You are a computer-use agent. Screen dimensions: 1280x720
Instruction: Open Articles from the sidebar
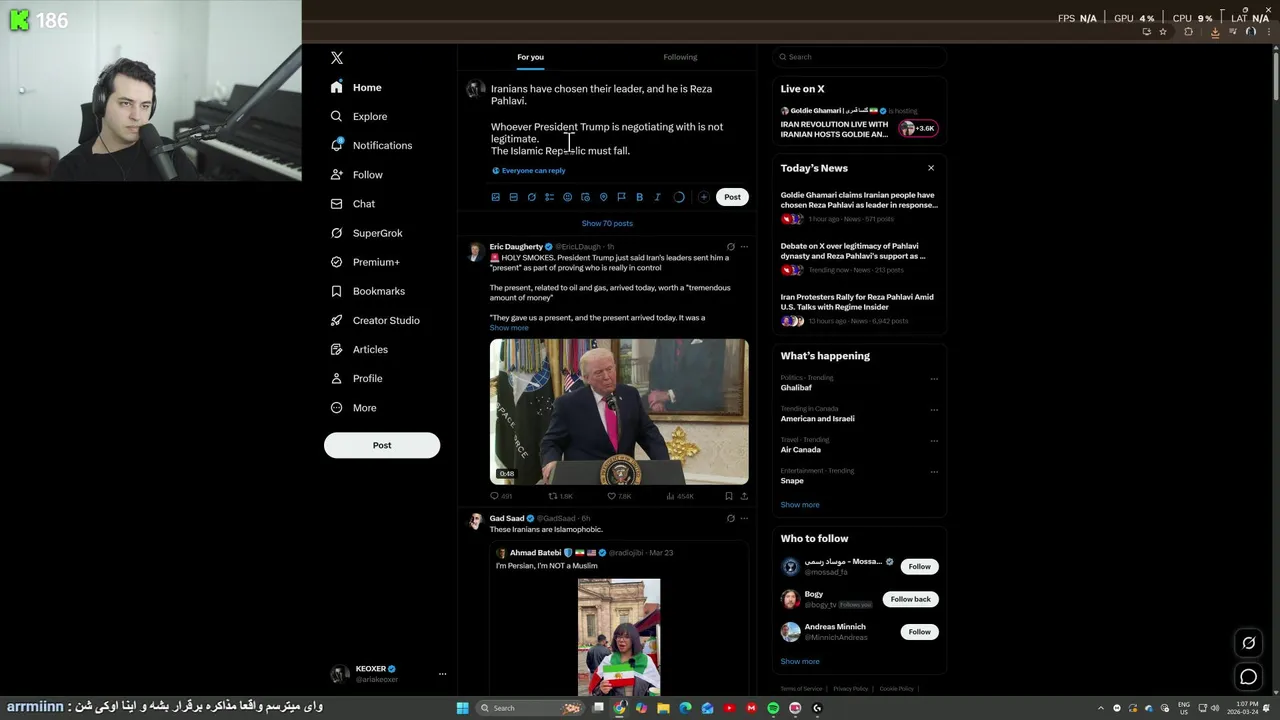pyautogui.click(x=358, y=349)
